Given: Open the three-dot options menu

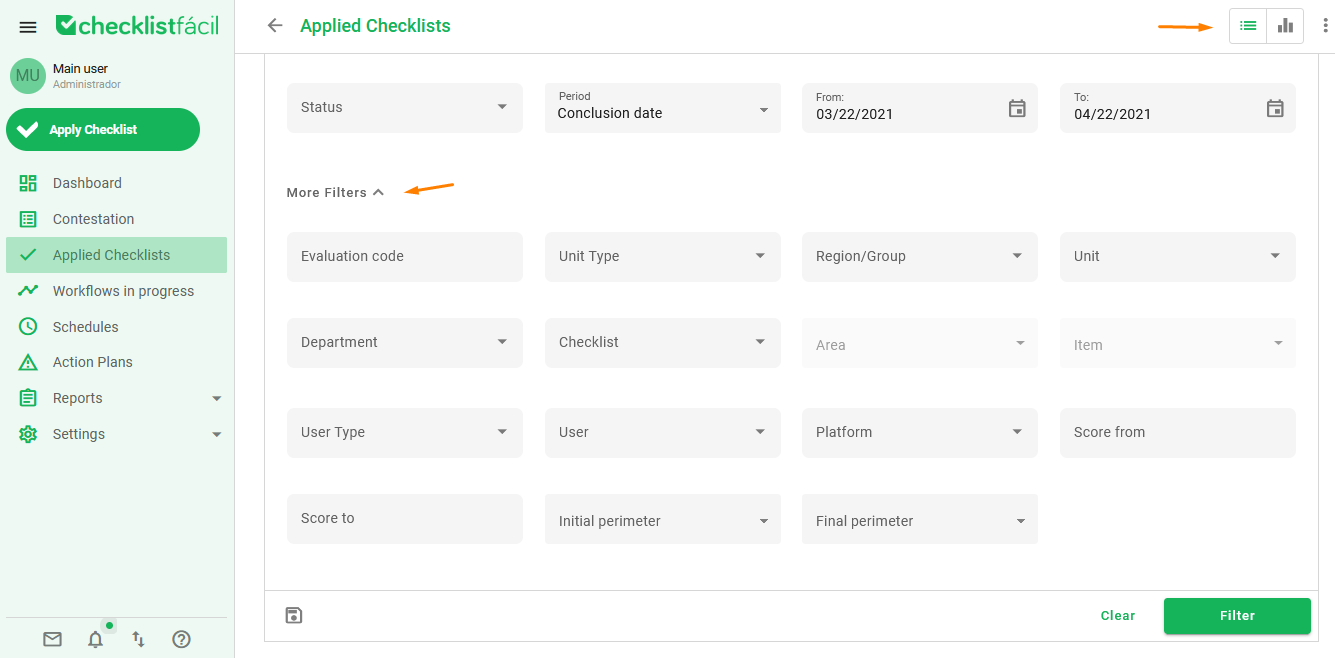Looking at the screenshot, I should (1325, 26).
